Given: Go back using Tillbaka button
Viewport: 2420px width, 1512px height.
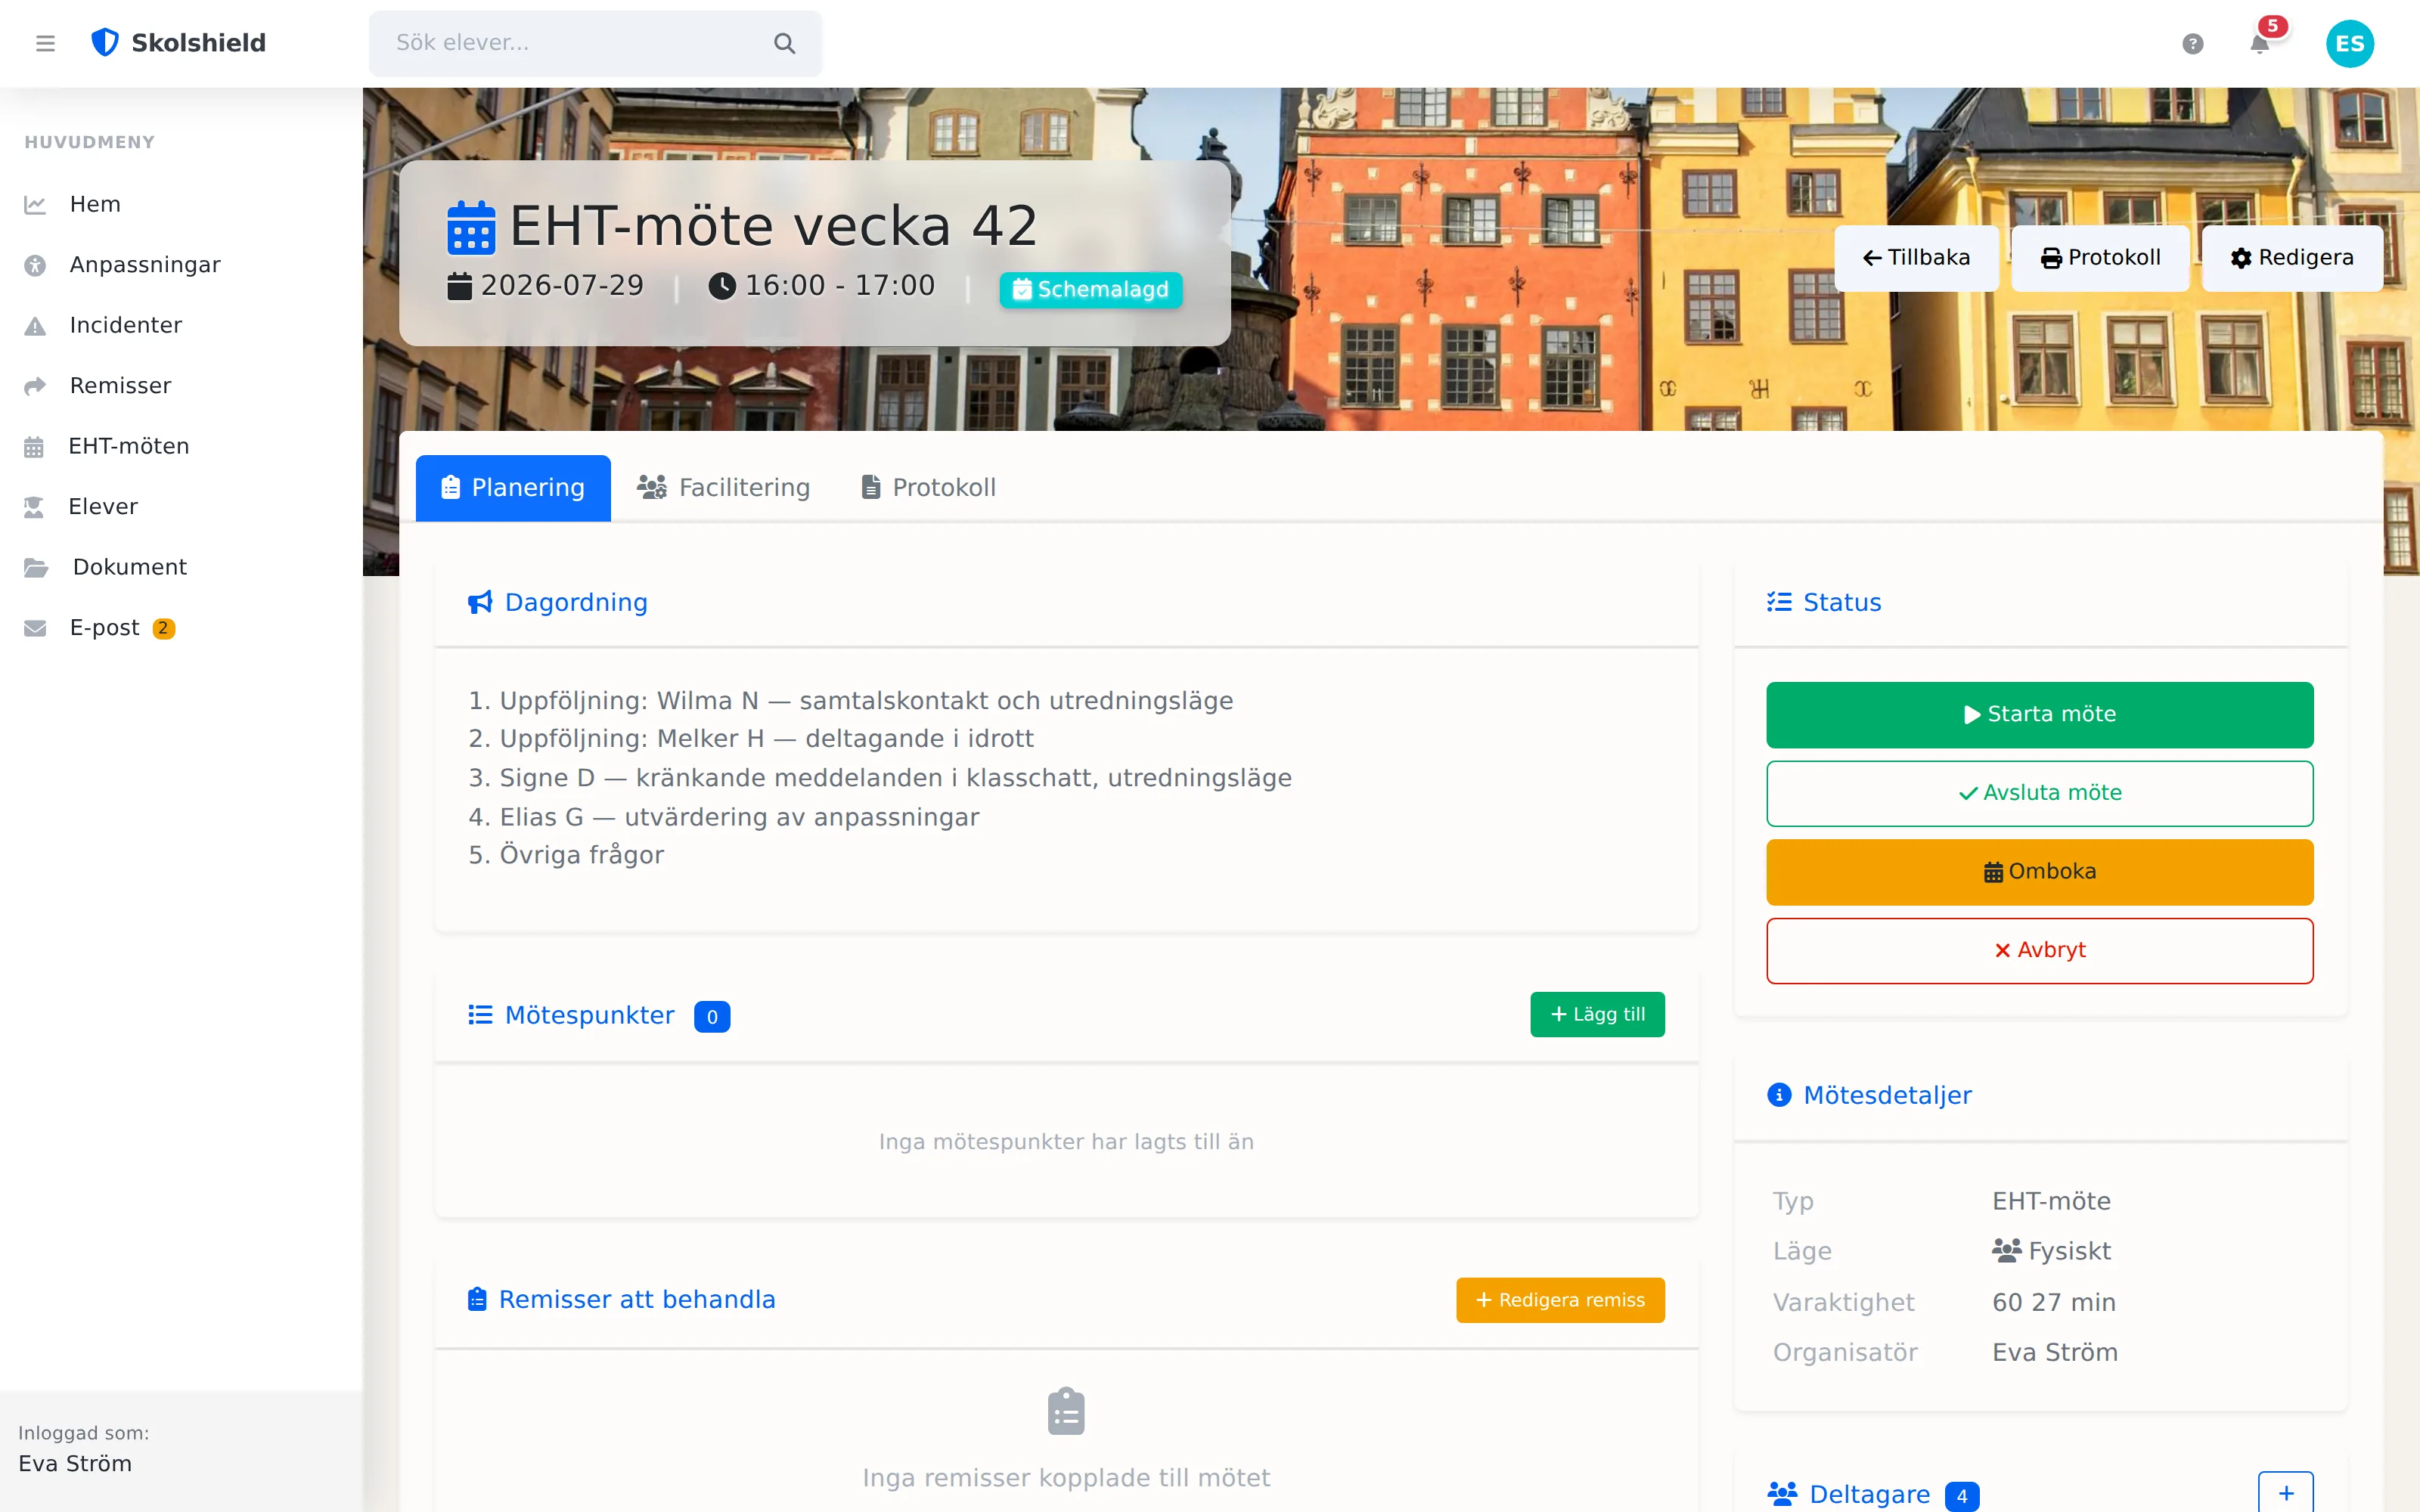Looking at the screenshot, I should click(x=1916, y=258).
